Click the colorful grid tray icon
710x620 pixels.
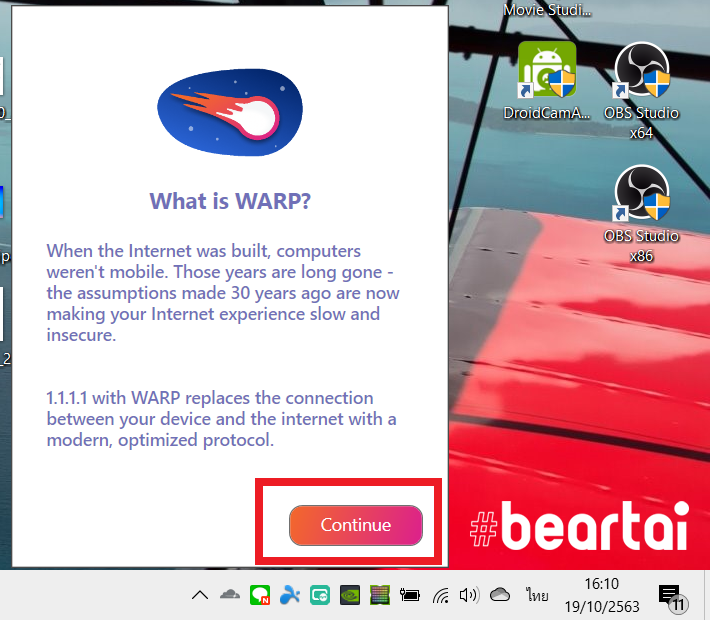click(x=380, y=595)
